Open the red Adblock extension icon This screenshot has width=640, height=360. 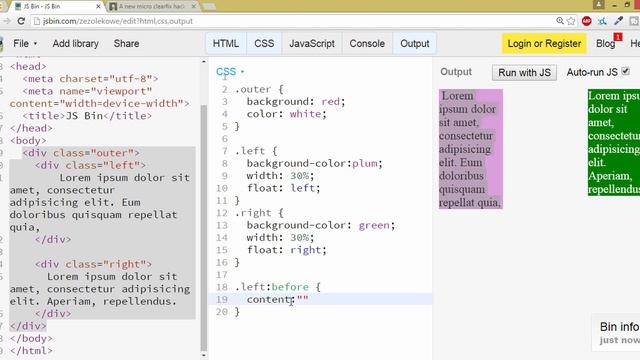click(587, 21)
